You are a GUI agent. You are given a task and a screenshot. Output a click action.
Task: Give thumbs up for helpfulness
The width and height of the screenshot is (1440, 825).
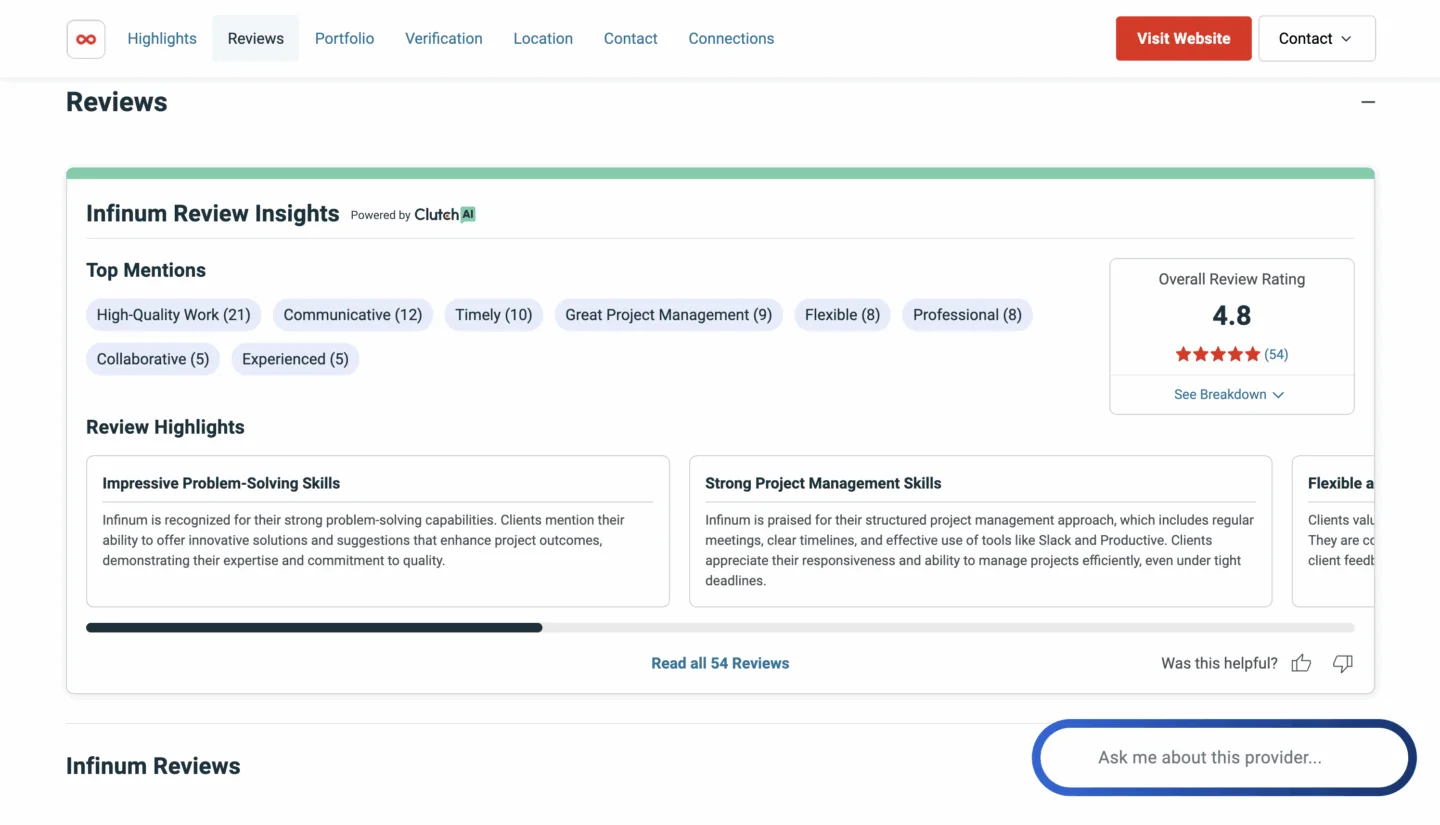(x=1301, y=663)
